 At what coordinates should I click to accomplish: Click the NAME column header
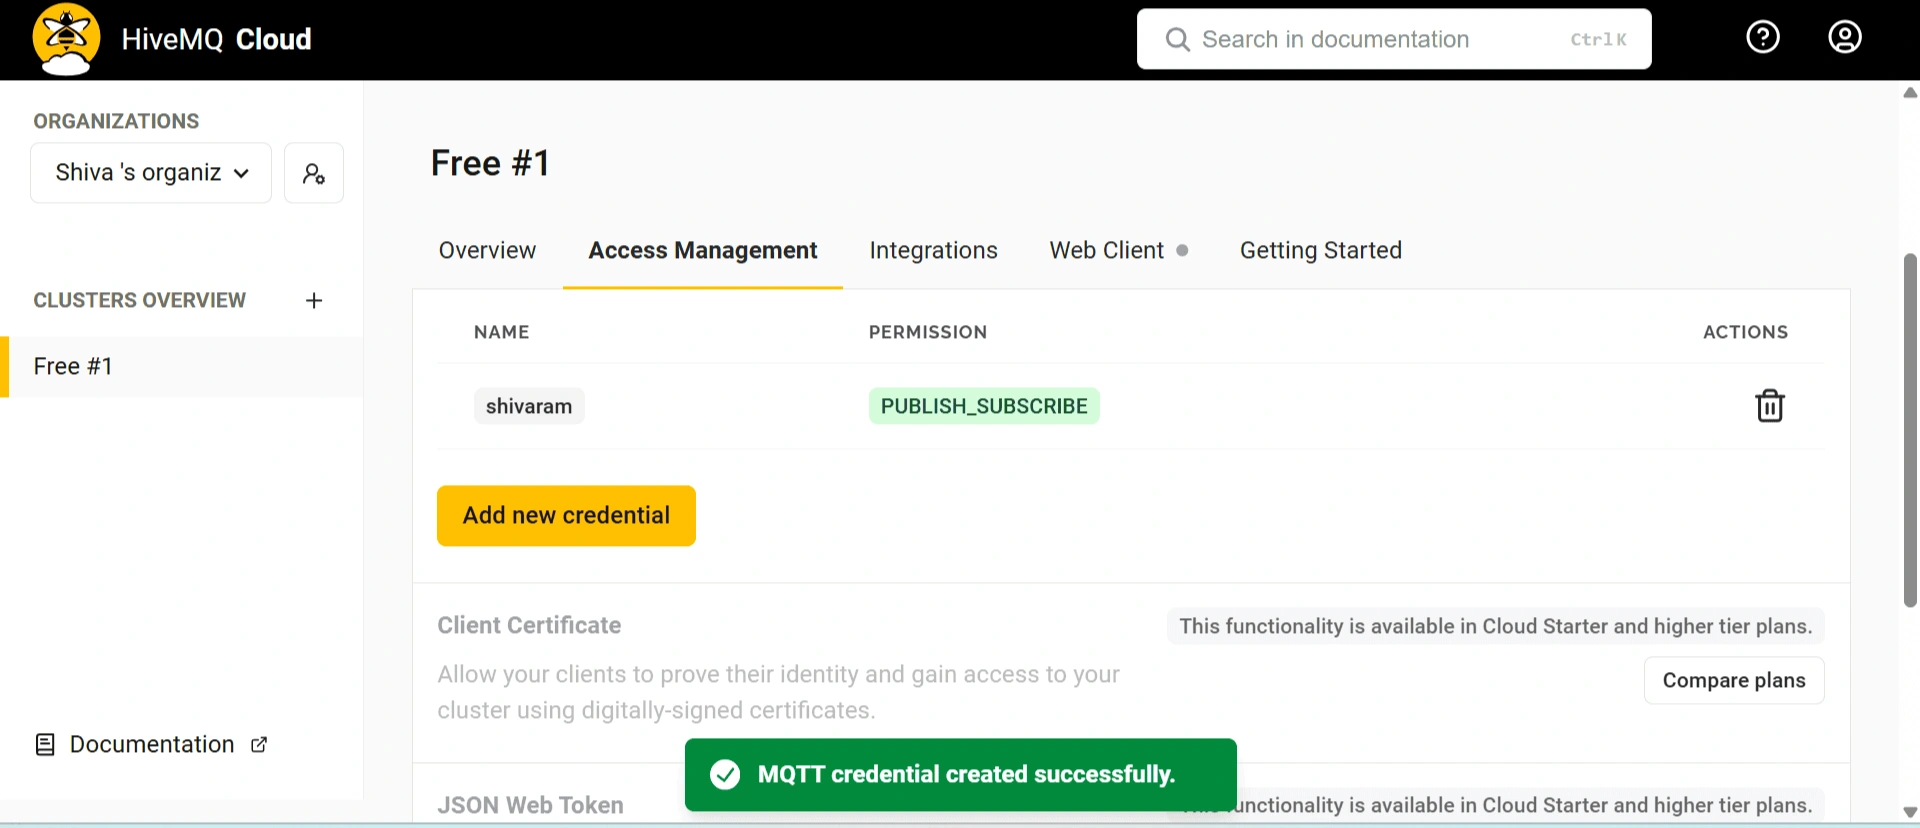pyautogui.click(x=502, y=332)
